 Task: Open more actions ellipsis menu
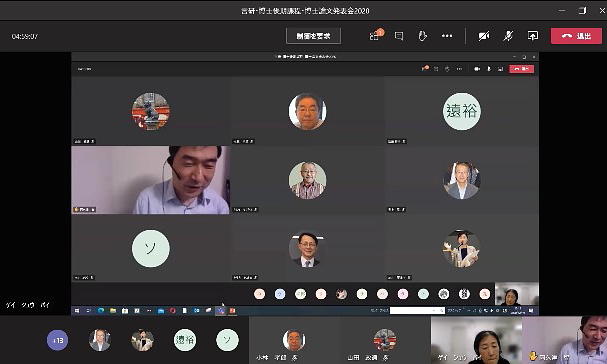pos(447,36)
